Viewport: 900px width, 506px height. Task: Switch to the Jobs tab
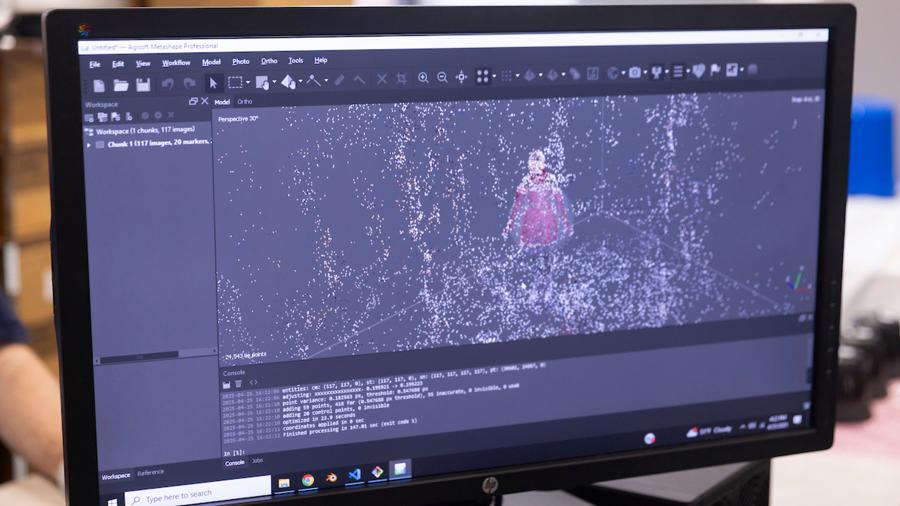tap(258, 460)
